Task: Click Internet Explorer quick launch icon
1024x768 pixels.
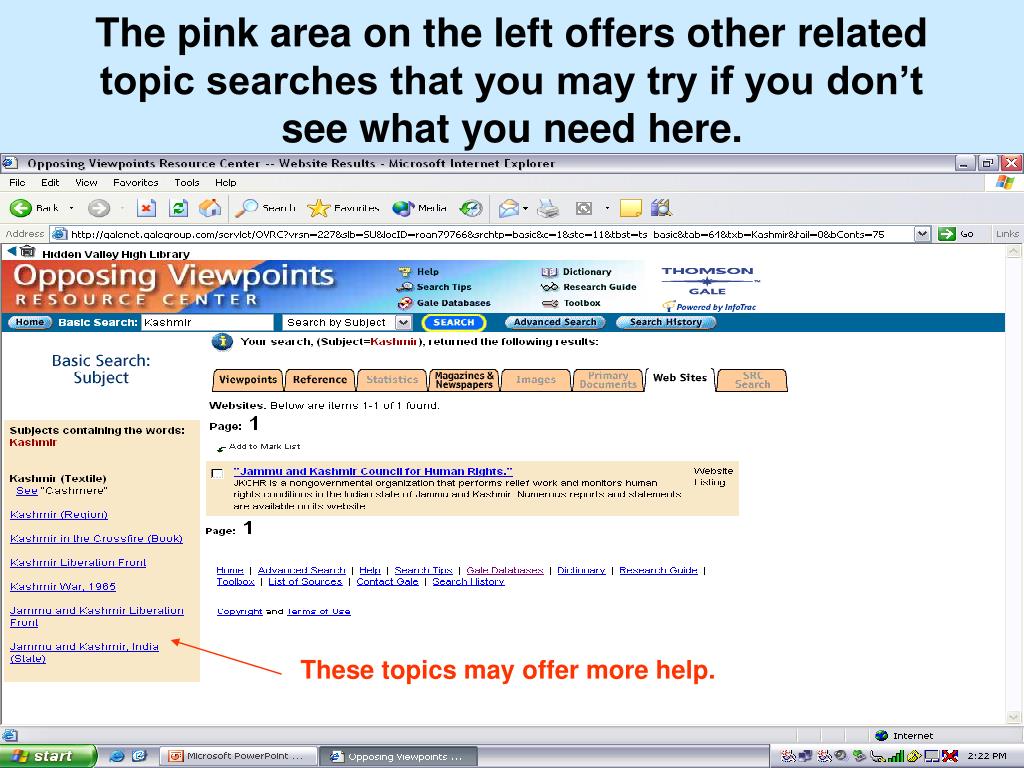Action: (117, 756)
